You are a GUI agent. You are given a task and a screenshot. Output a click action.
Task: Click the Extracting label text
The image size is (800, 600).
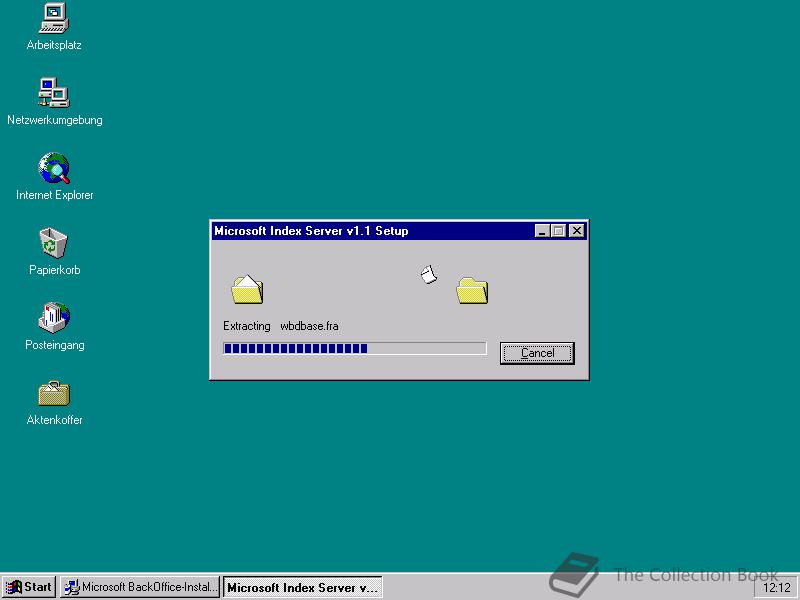(x=247, y=326)
